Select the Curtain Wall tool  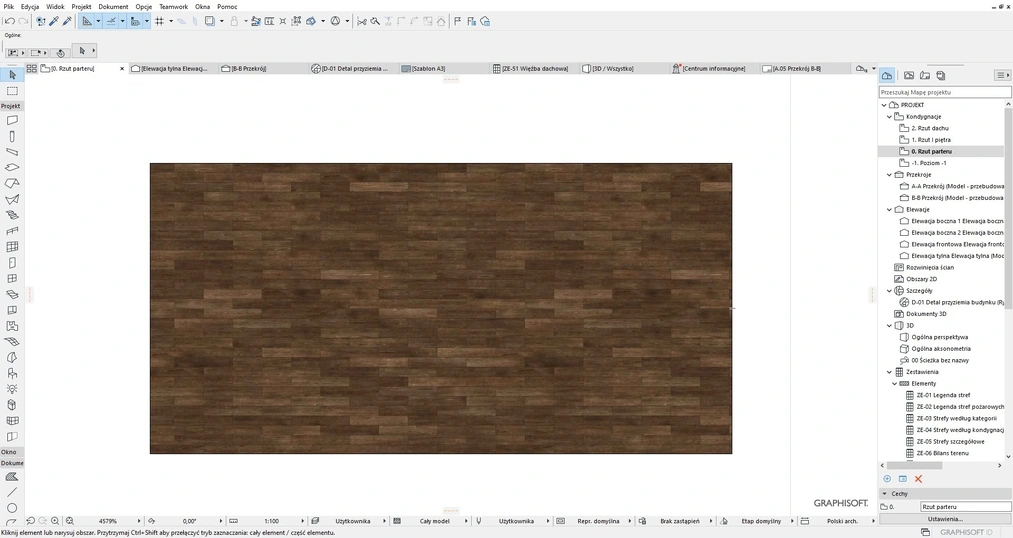click(x=12, y=247)
